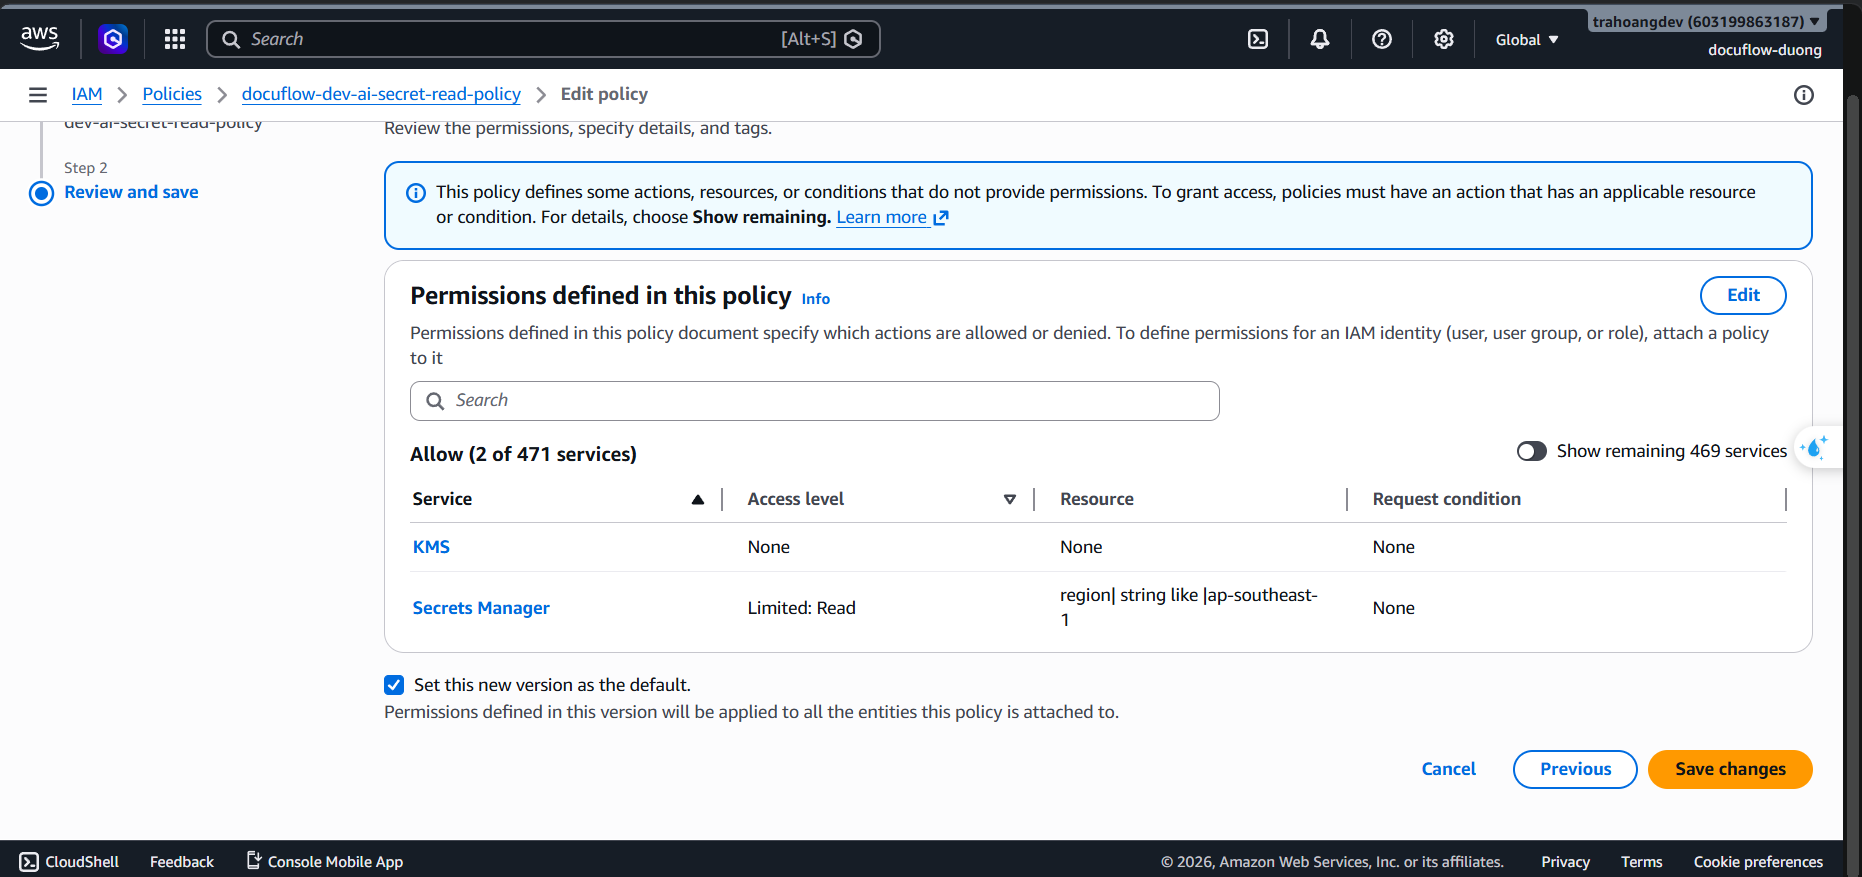Screen dimensions: 1862x877
Task: Select the Review and save step radio
Action: (41, 193)
